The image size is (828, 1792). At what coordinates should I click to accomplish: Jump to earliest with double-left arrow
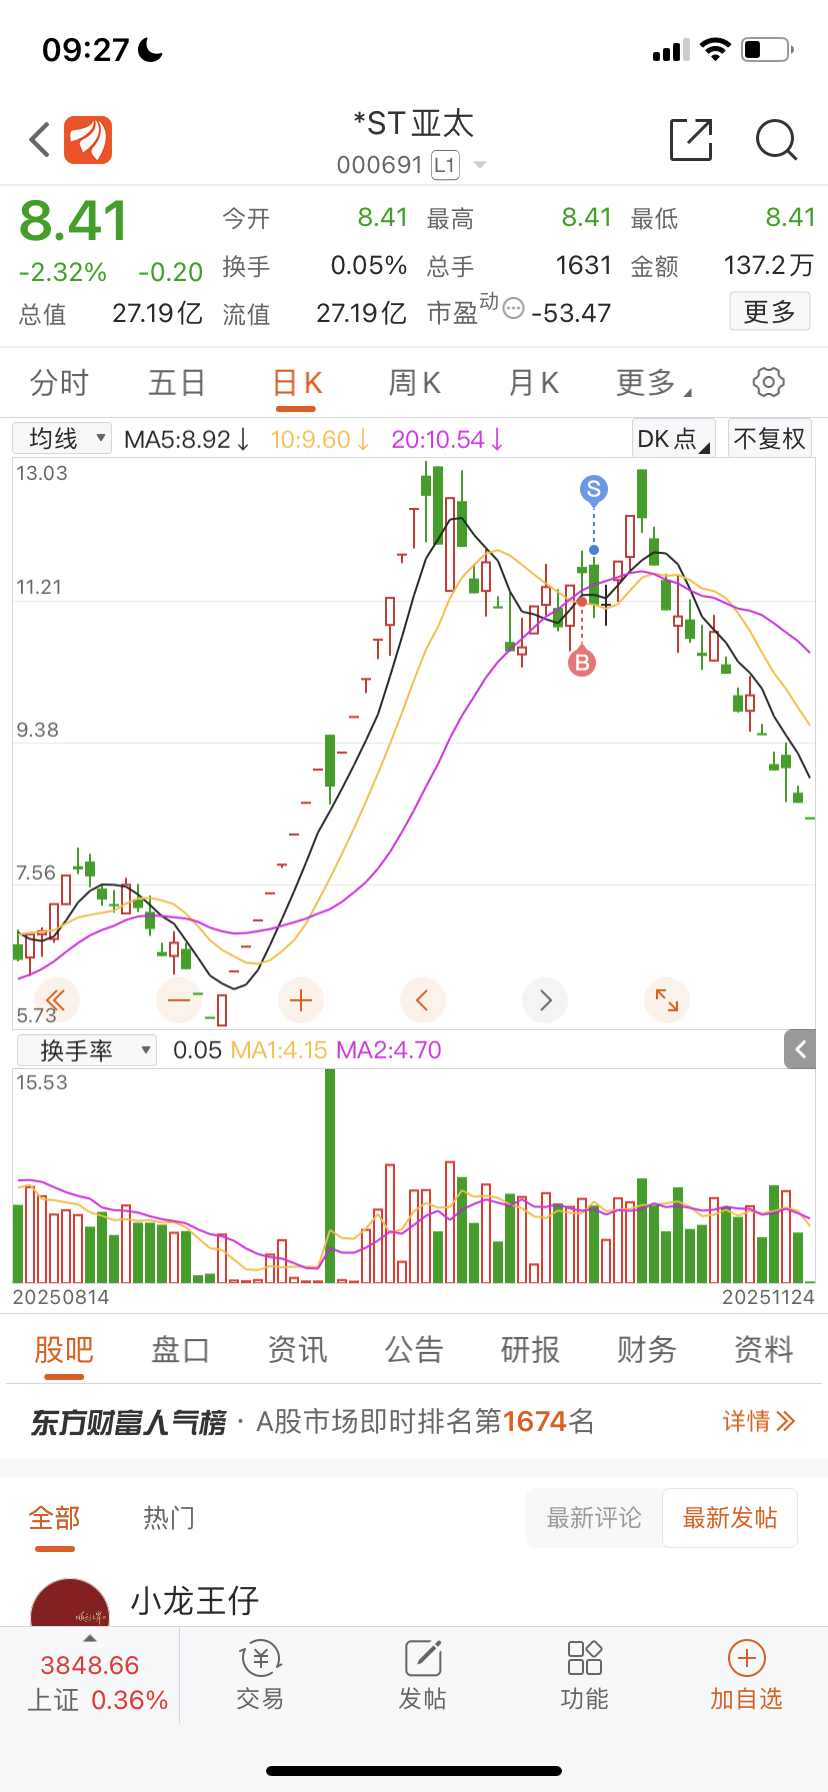pyautogui.click(x=55, y=1000)
